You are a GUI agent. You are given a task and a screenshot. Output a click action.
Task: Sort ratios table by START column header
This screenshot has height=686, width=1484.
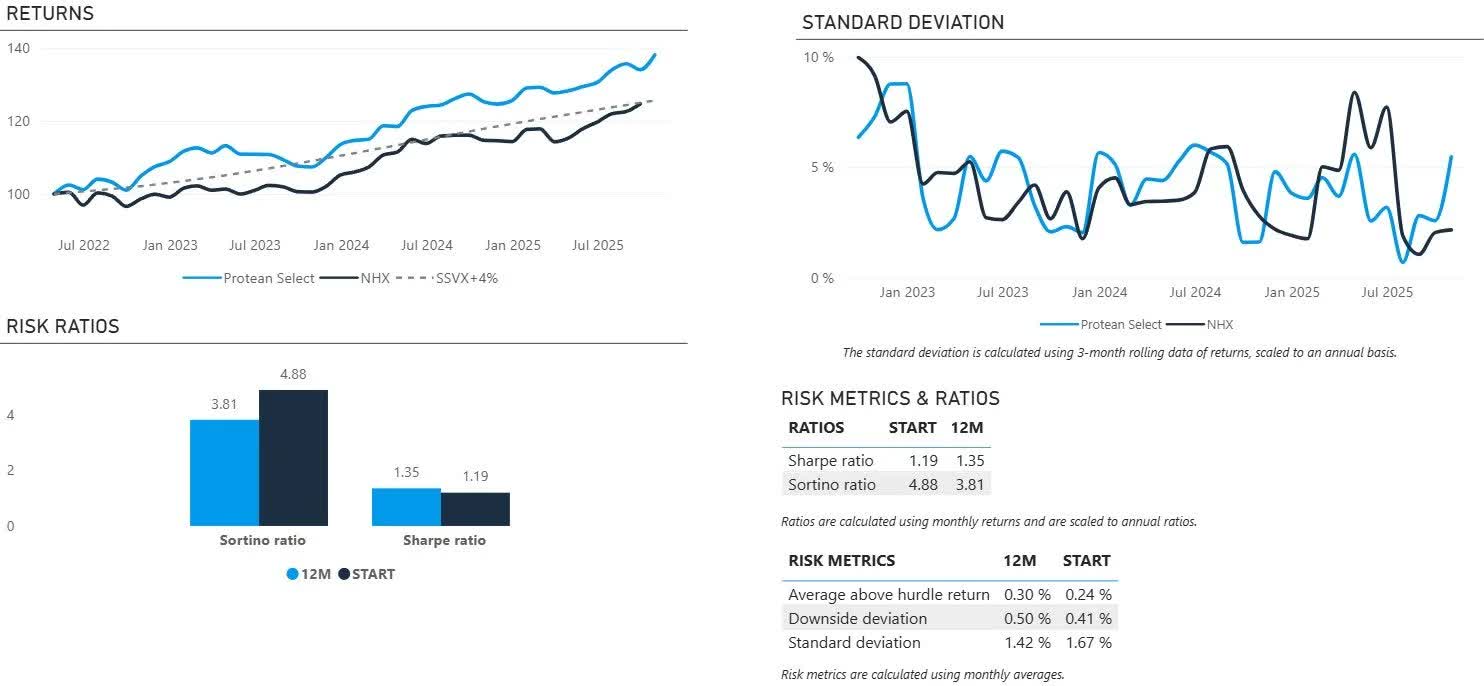(x=912, y=428)
